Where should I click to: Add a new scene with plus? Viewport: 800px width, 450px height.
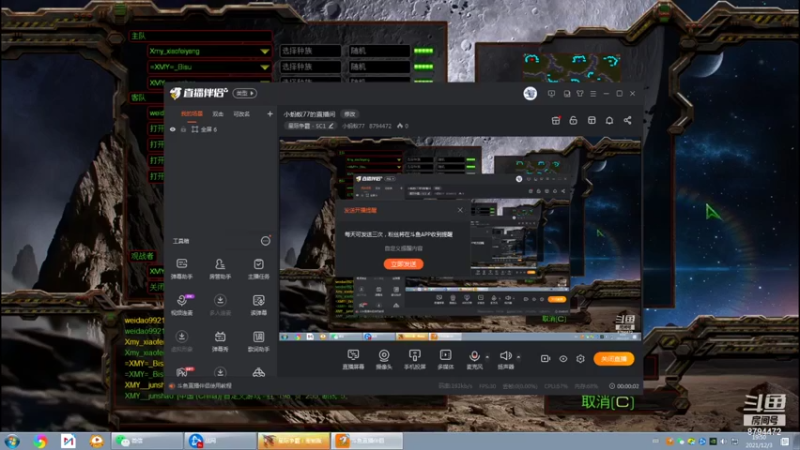[x=270, y=114]
